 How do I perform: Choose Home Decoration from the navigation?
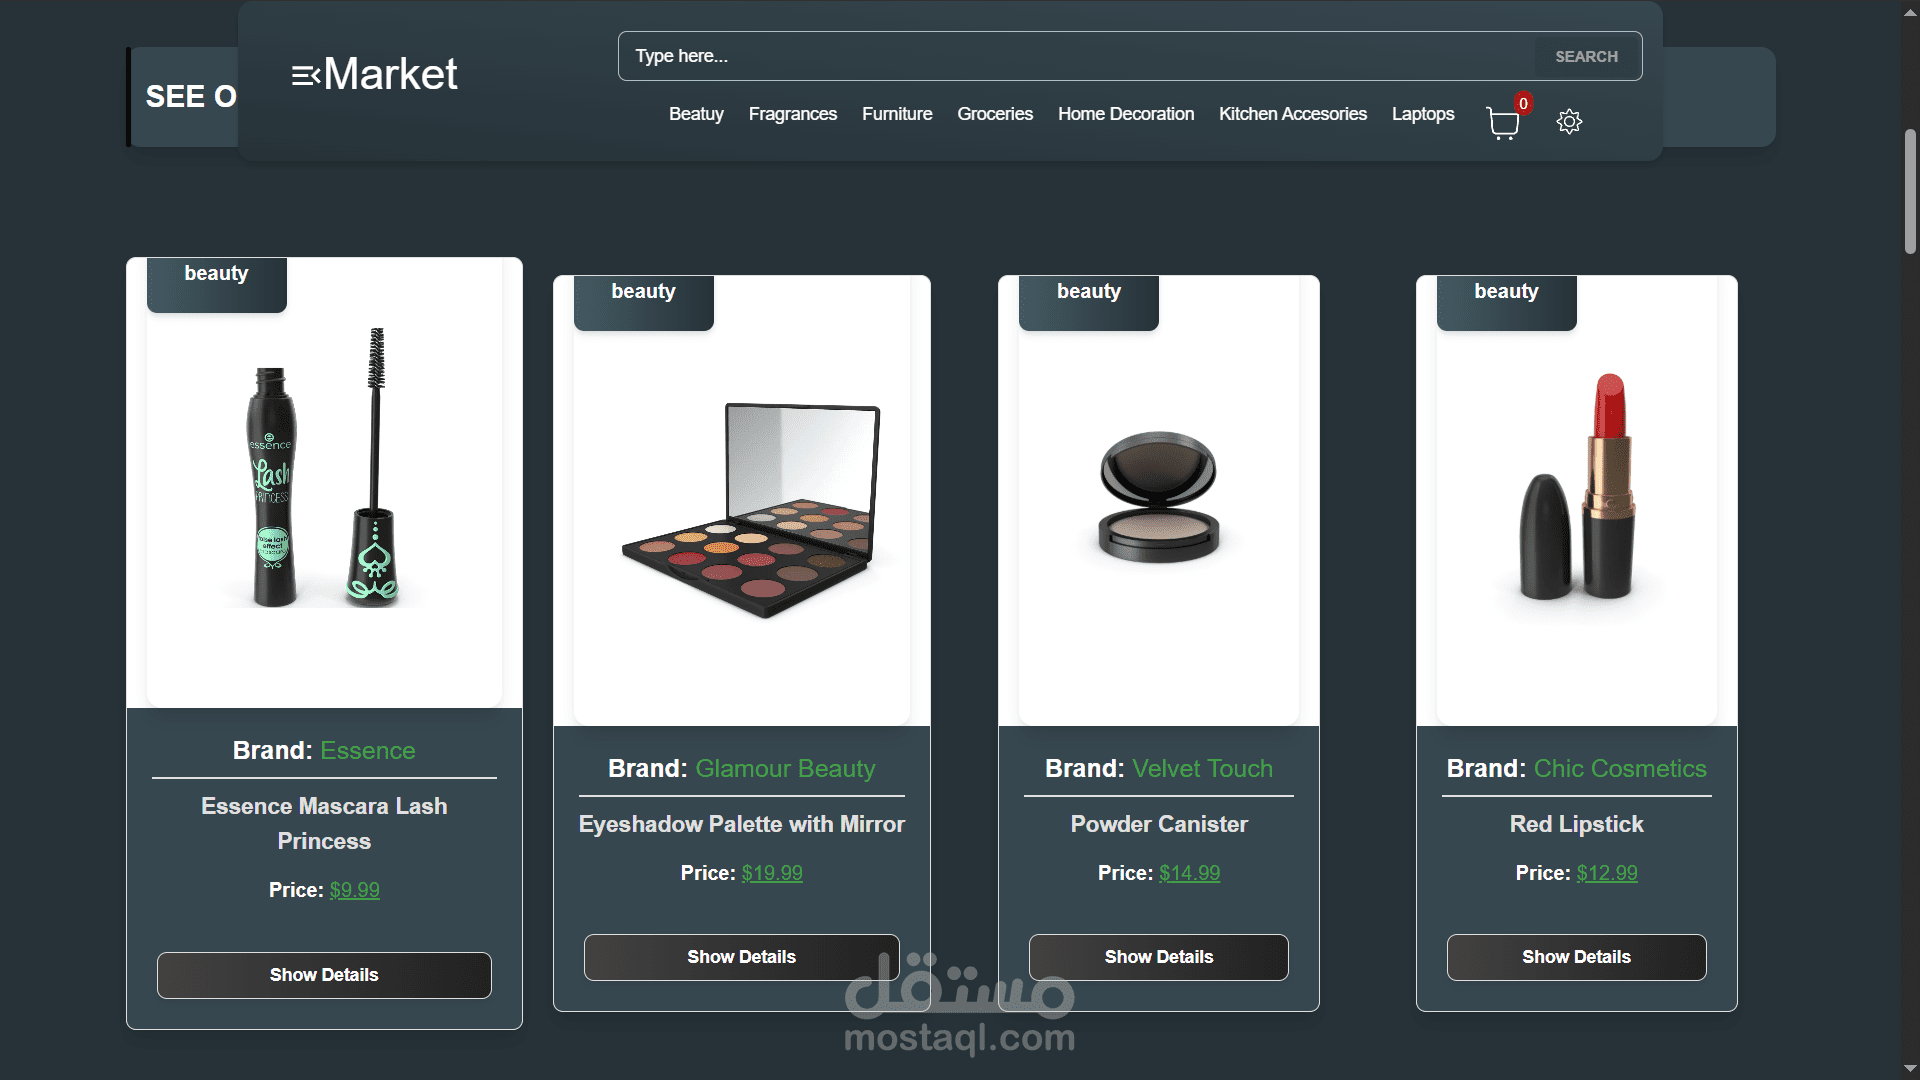click(1125, 114)
